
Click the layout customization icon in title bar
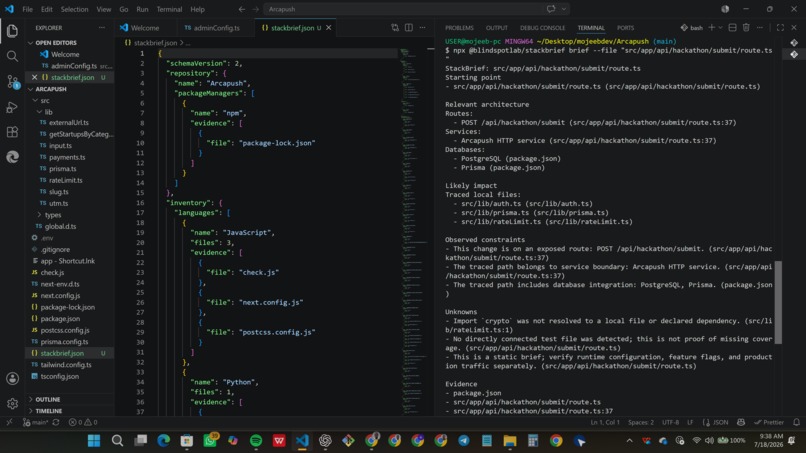coord(725,9)
